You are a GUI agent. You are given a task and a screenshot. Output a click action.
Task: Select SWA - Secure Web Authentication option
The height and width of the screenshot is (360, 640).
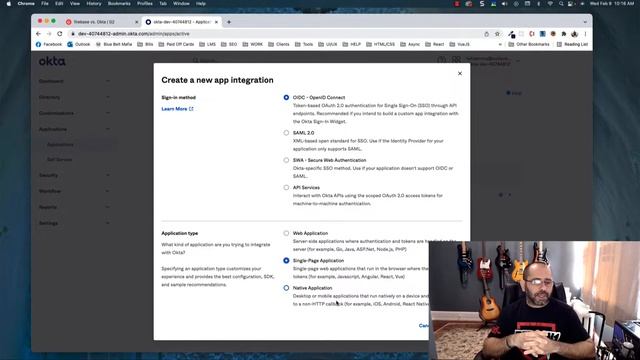(286, 160)
